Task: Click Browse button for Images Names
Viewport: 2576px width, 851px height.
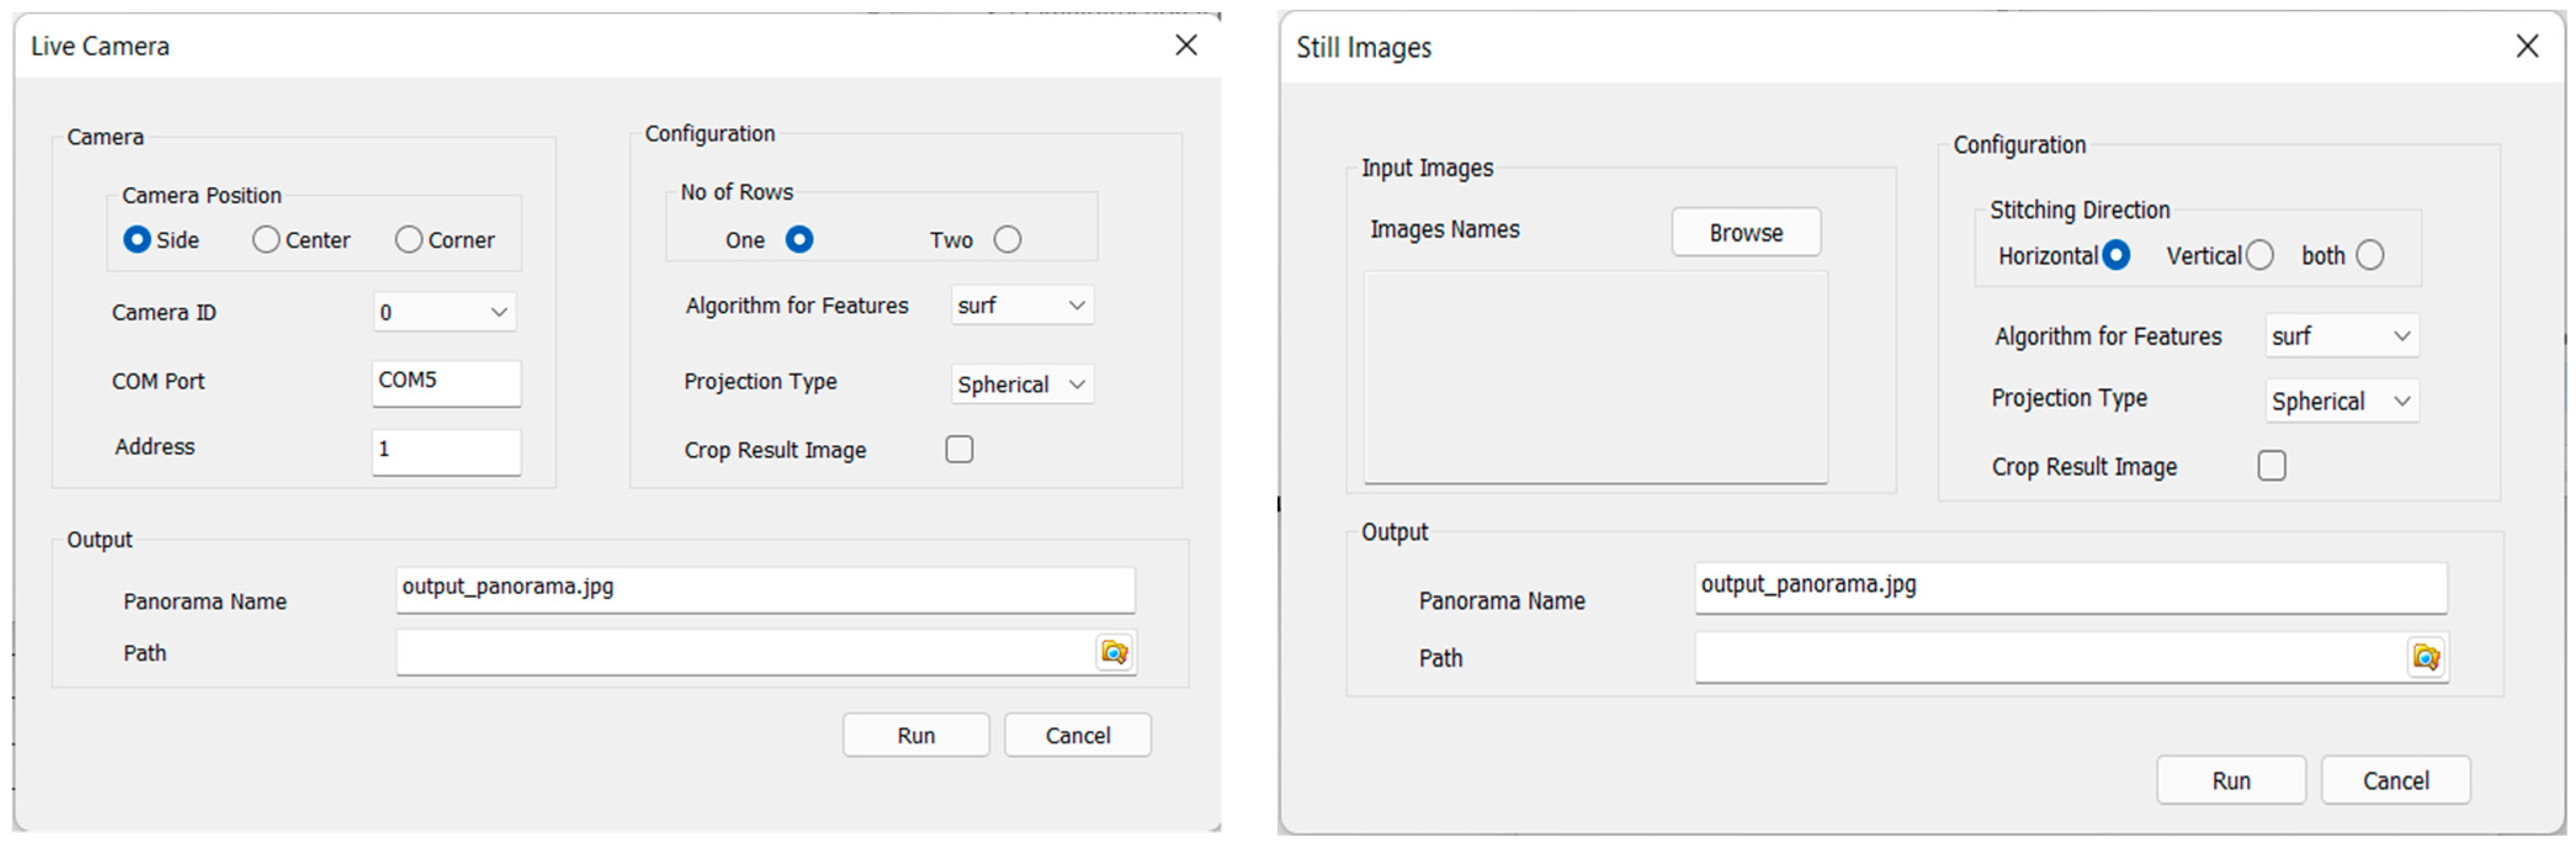Action: (1745, 233)
